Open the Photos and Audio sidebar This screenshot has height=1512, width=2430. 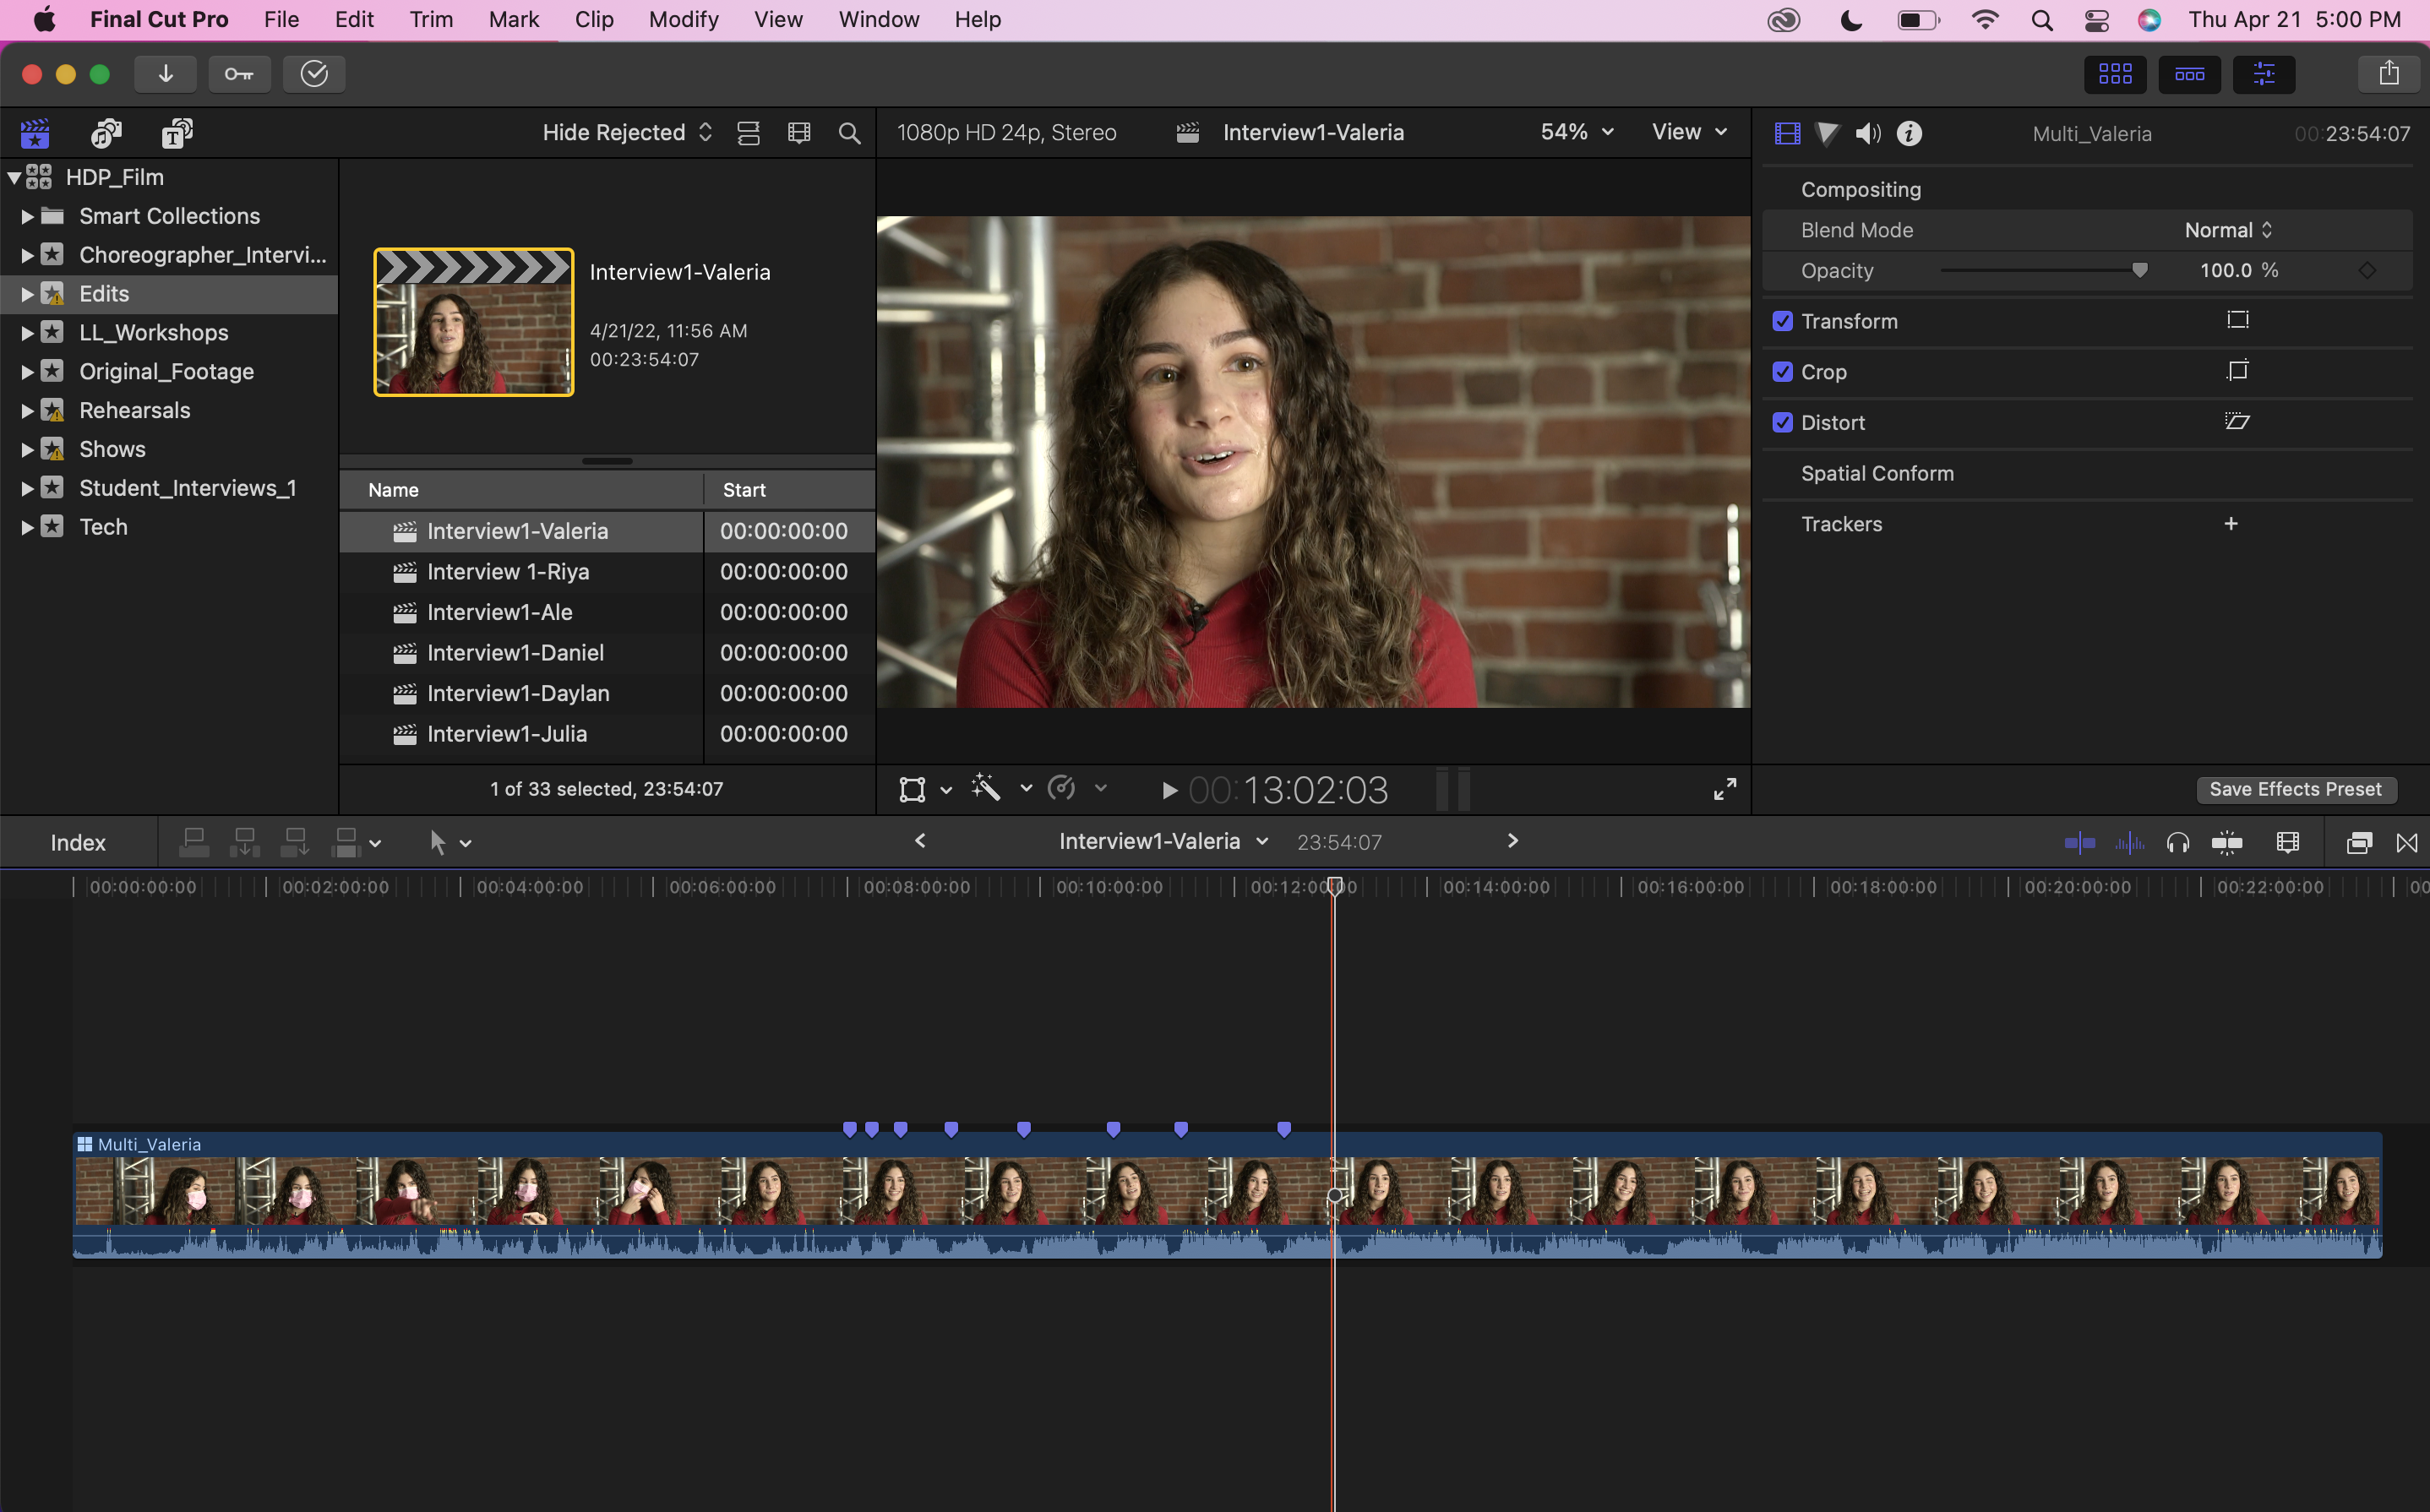pyautogui.click(x=106, y=133)
